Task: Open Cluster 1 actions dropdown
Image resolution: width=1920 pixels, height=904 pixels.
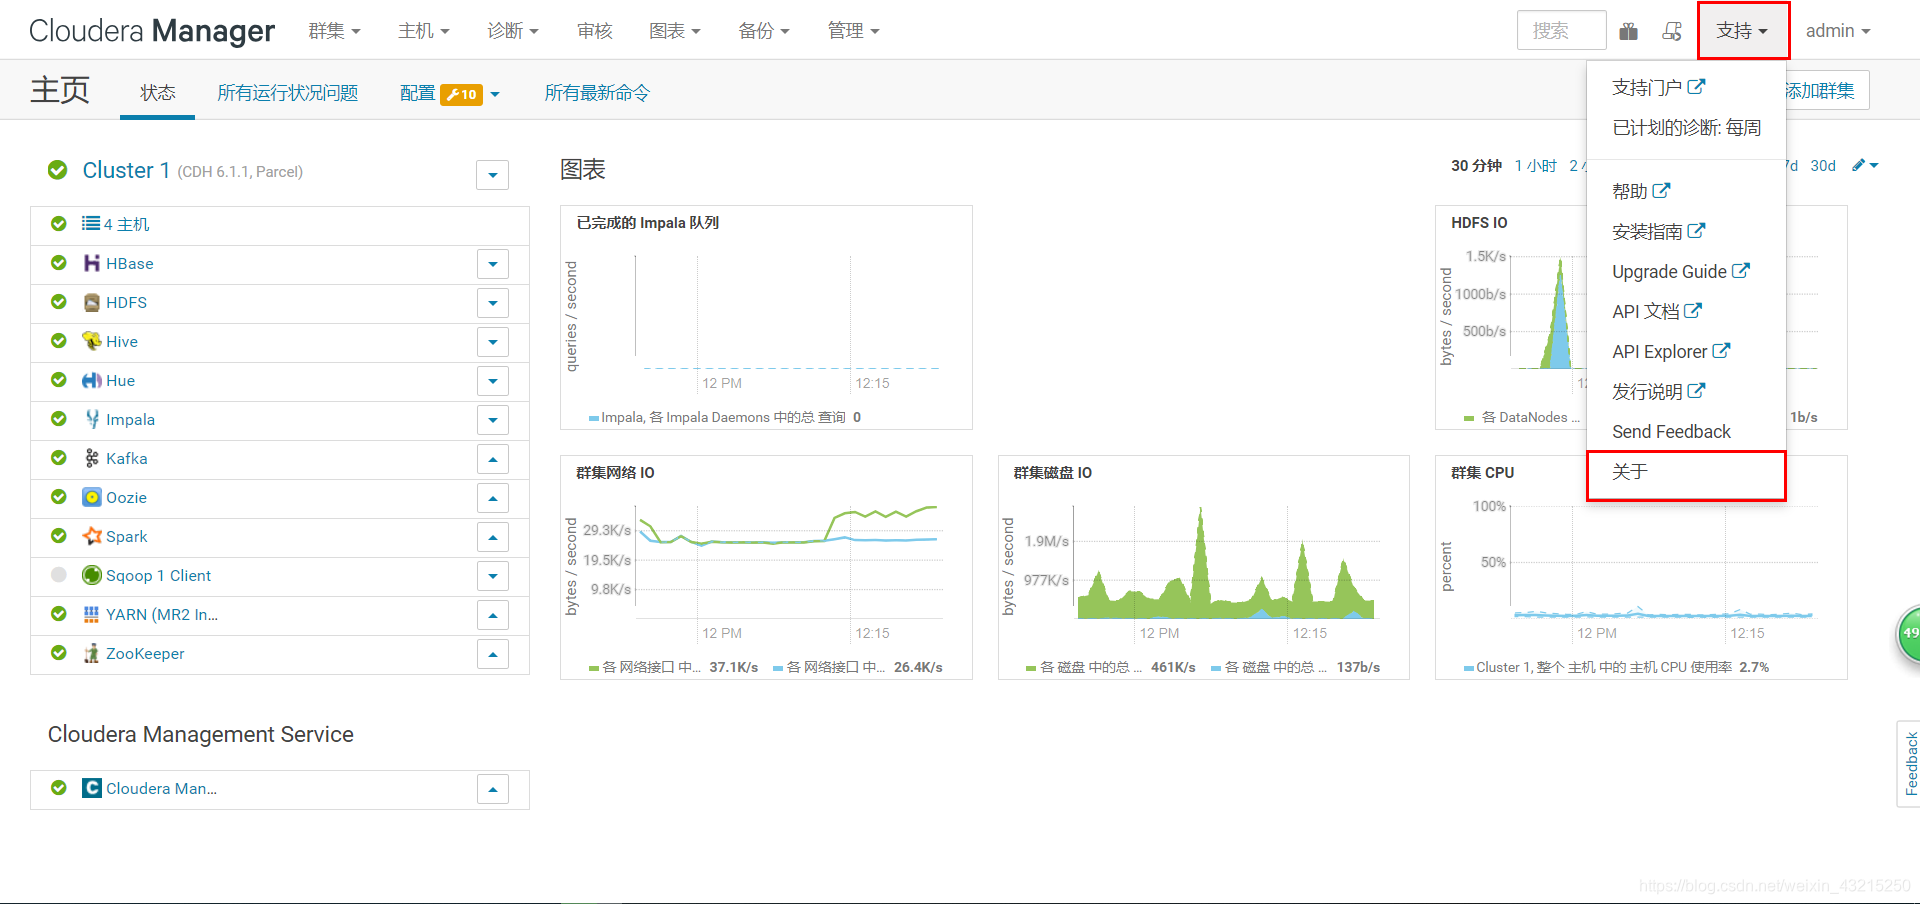Action: pyautogui.click(x=492, y=175)
